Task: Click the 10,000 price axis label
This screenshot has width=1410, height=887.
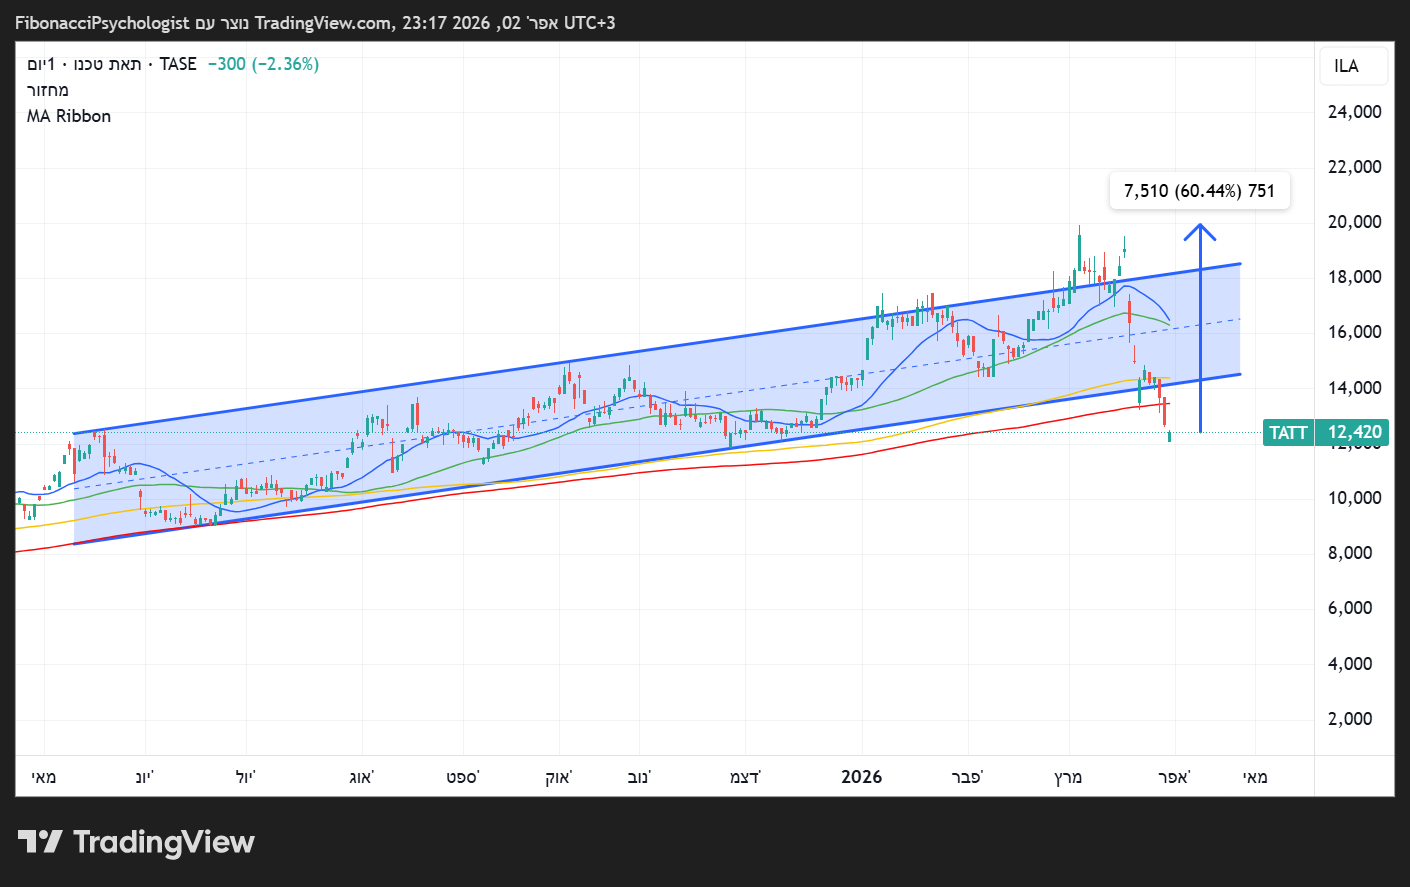Action: click(1354, 498)
